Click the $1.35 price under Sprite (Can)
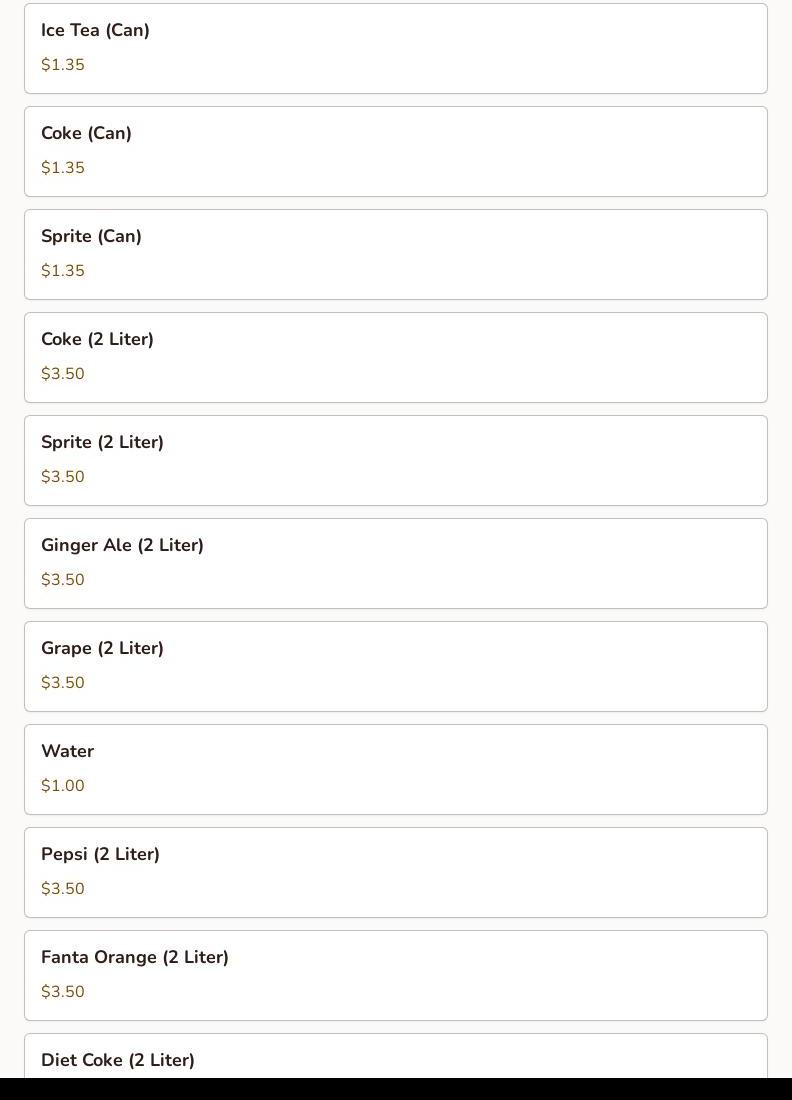The height and width of the screenshot is (1100, 792). coord(63,271)
